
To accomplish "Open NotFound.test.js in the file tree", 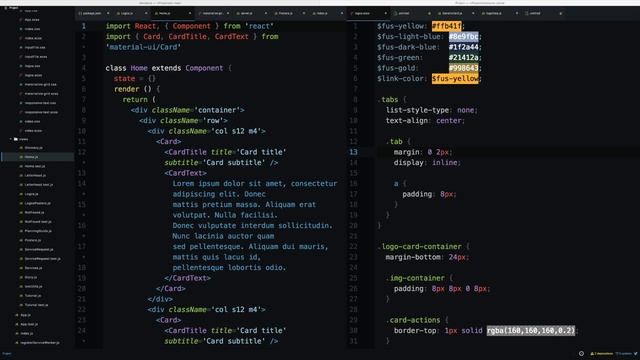I will 38,222.
